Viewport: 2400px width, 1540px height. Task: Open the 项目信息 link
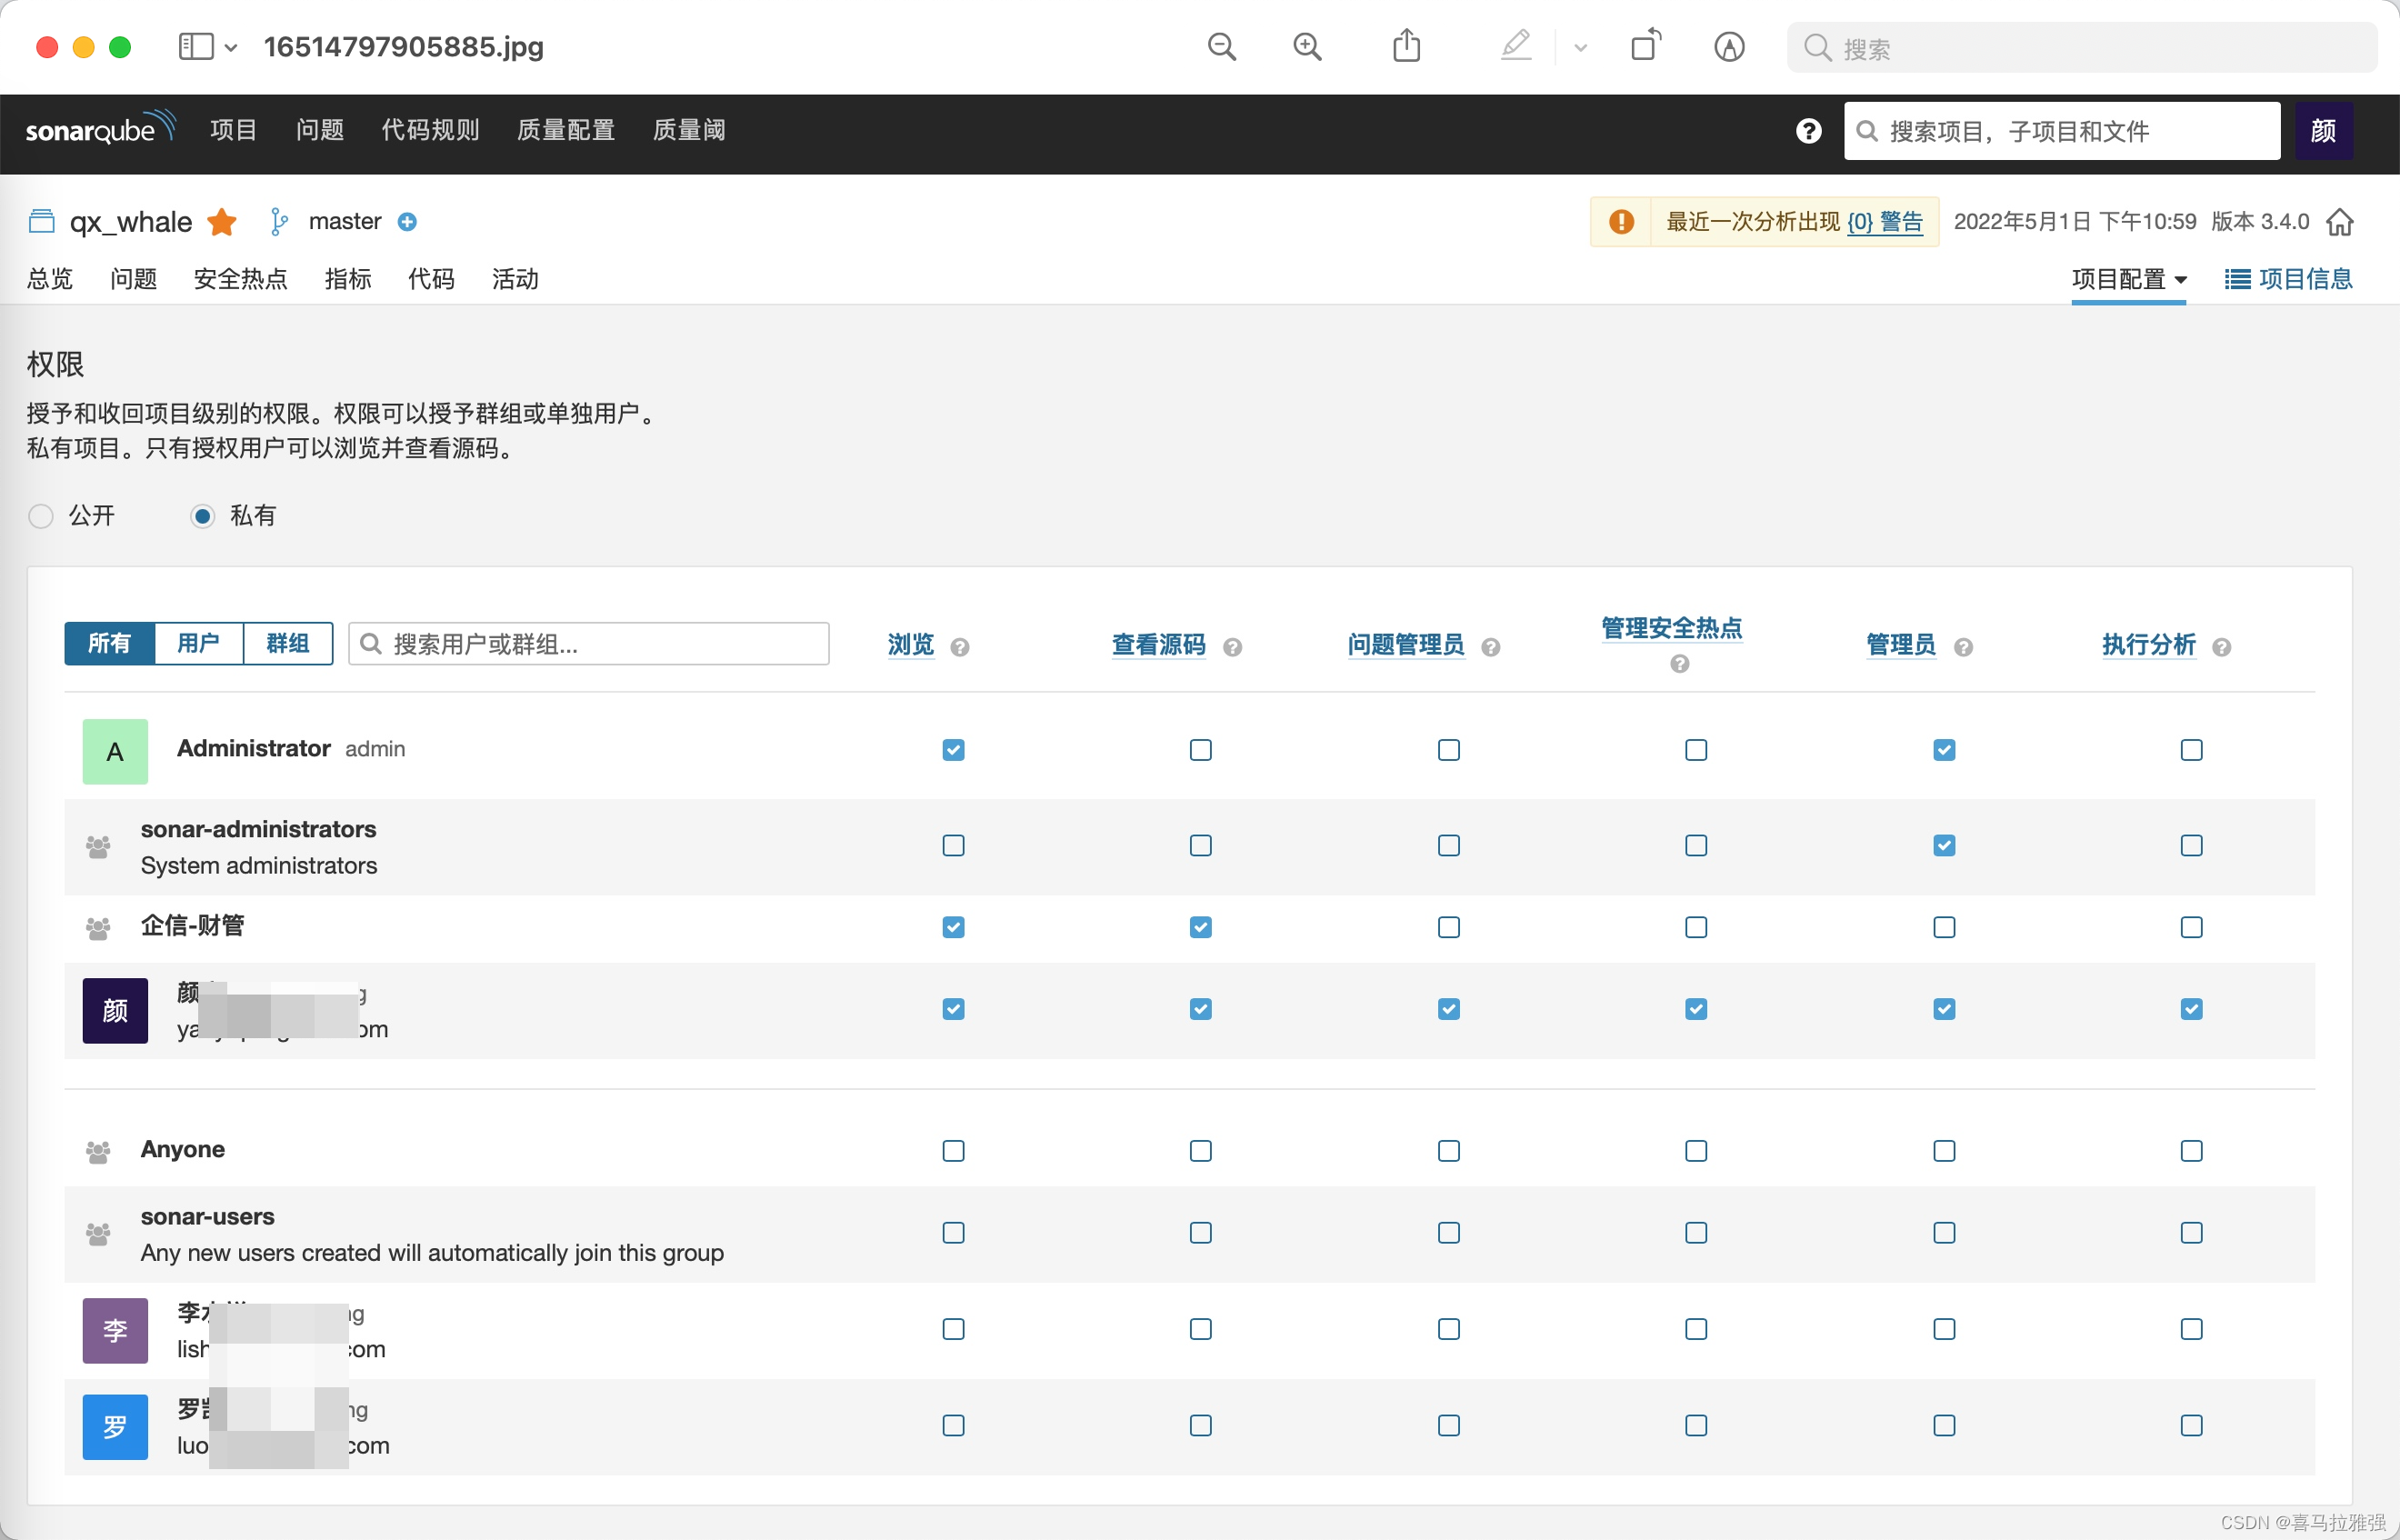2288,279
